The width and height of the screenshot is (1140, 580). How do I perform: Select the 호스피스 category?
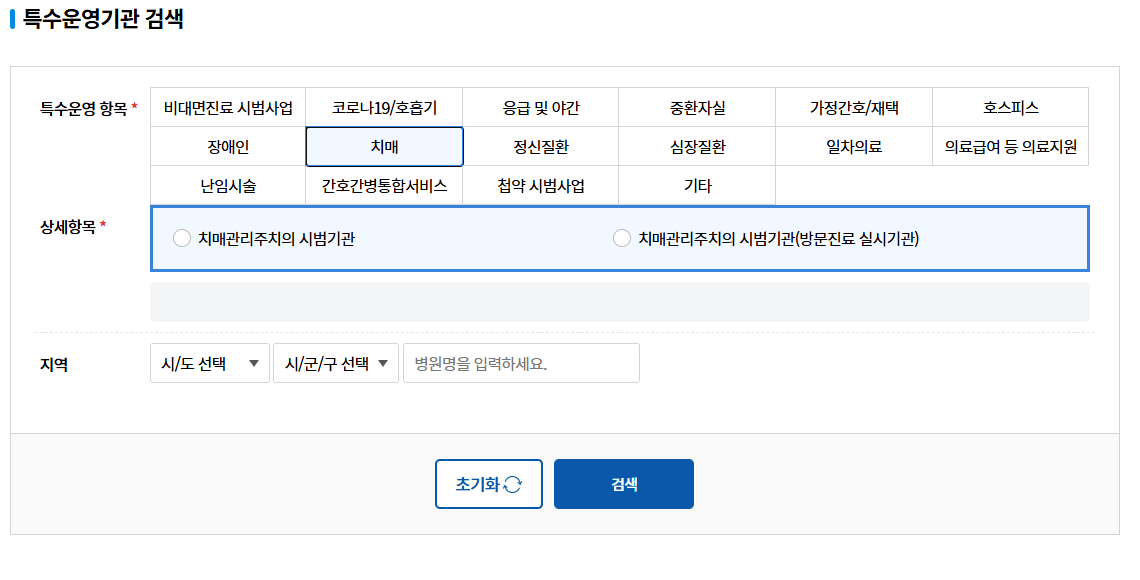coord(1010,106)
